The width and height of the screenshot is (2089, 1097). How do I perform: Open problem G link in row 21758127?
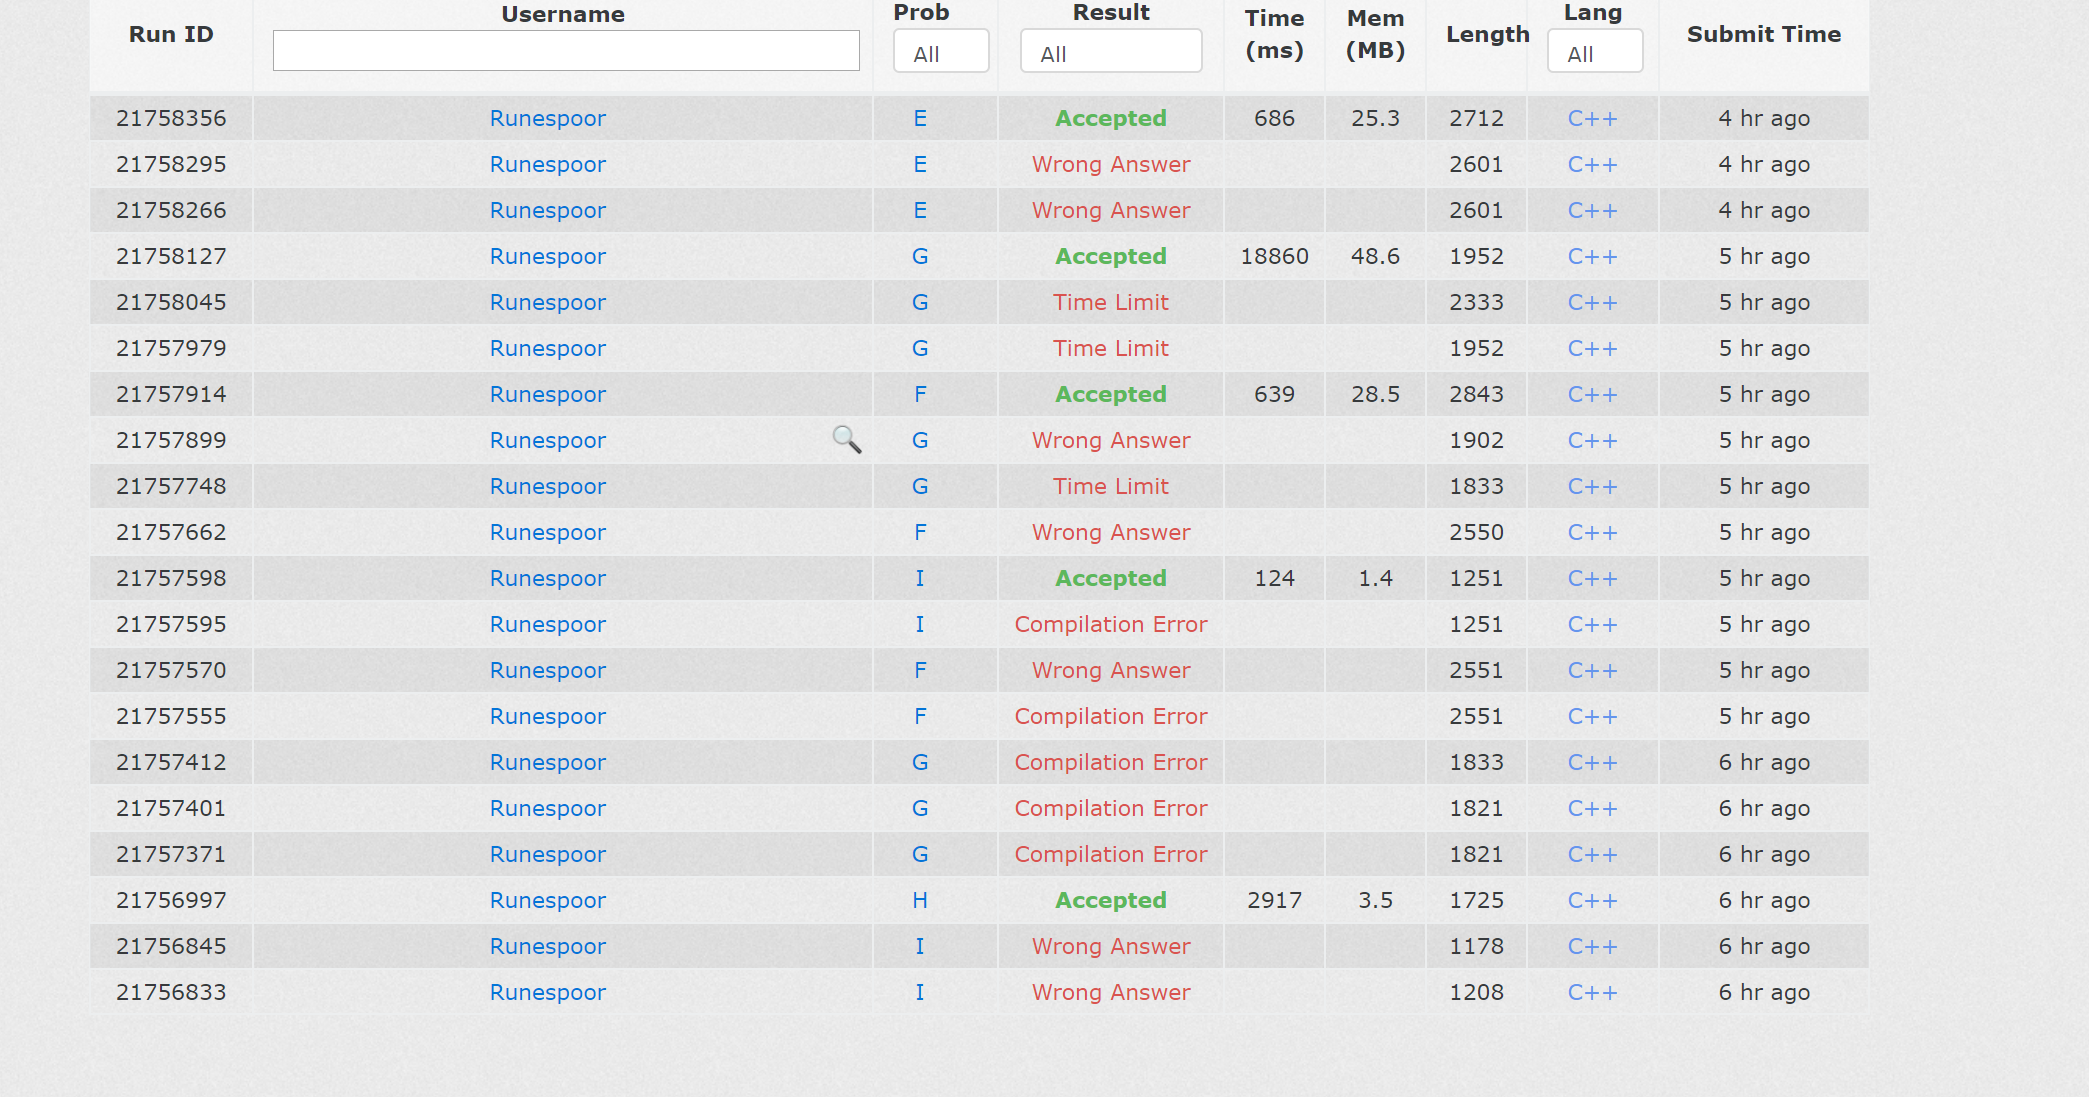click(920, 256)
